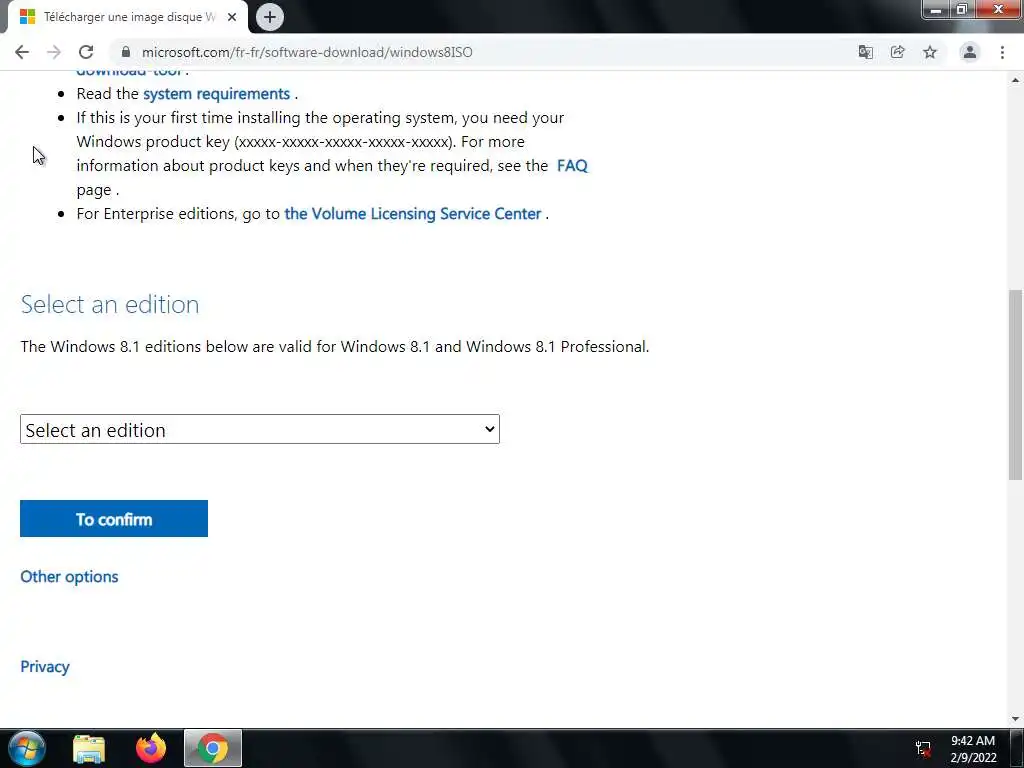
Task: Open the Chrome profile avatar menu
Action: 970,52
